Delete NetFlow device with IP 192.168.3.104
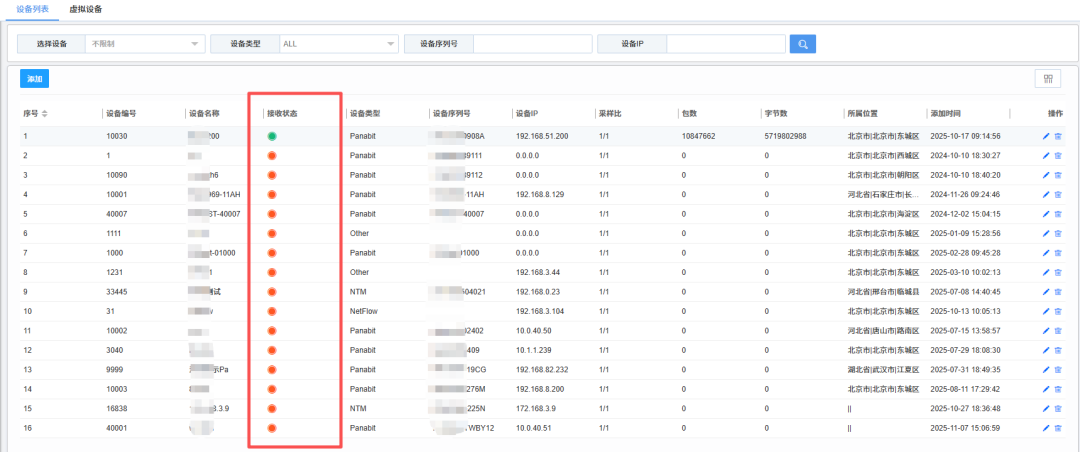 pos(1058,311)
